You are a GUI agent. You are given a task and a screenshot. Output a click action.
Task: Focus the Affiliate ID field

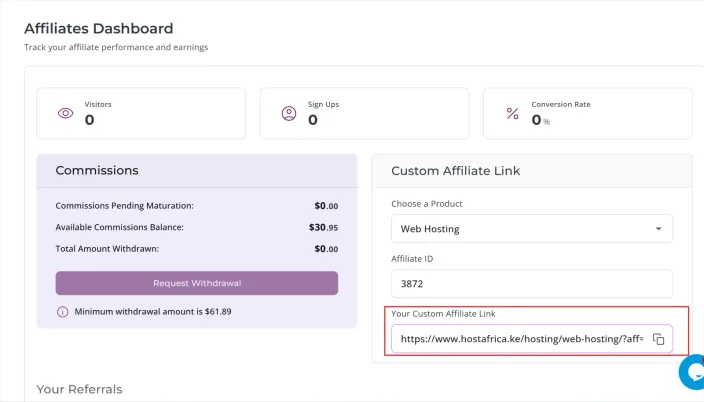tap(532, 283)
